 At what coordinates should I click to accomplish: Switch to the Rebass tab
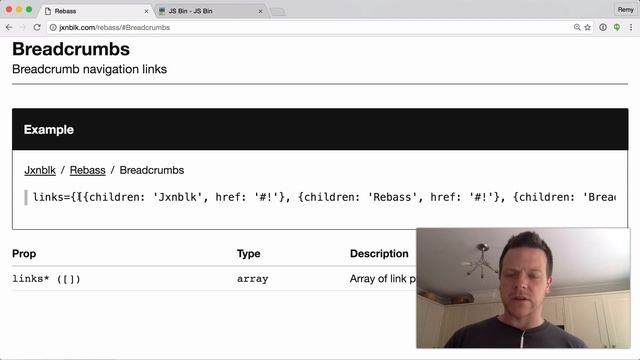coord(96,11)
